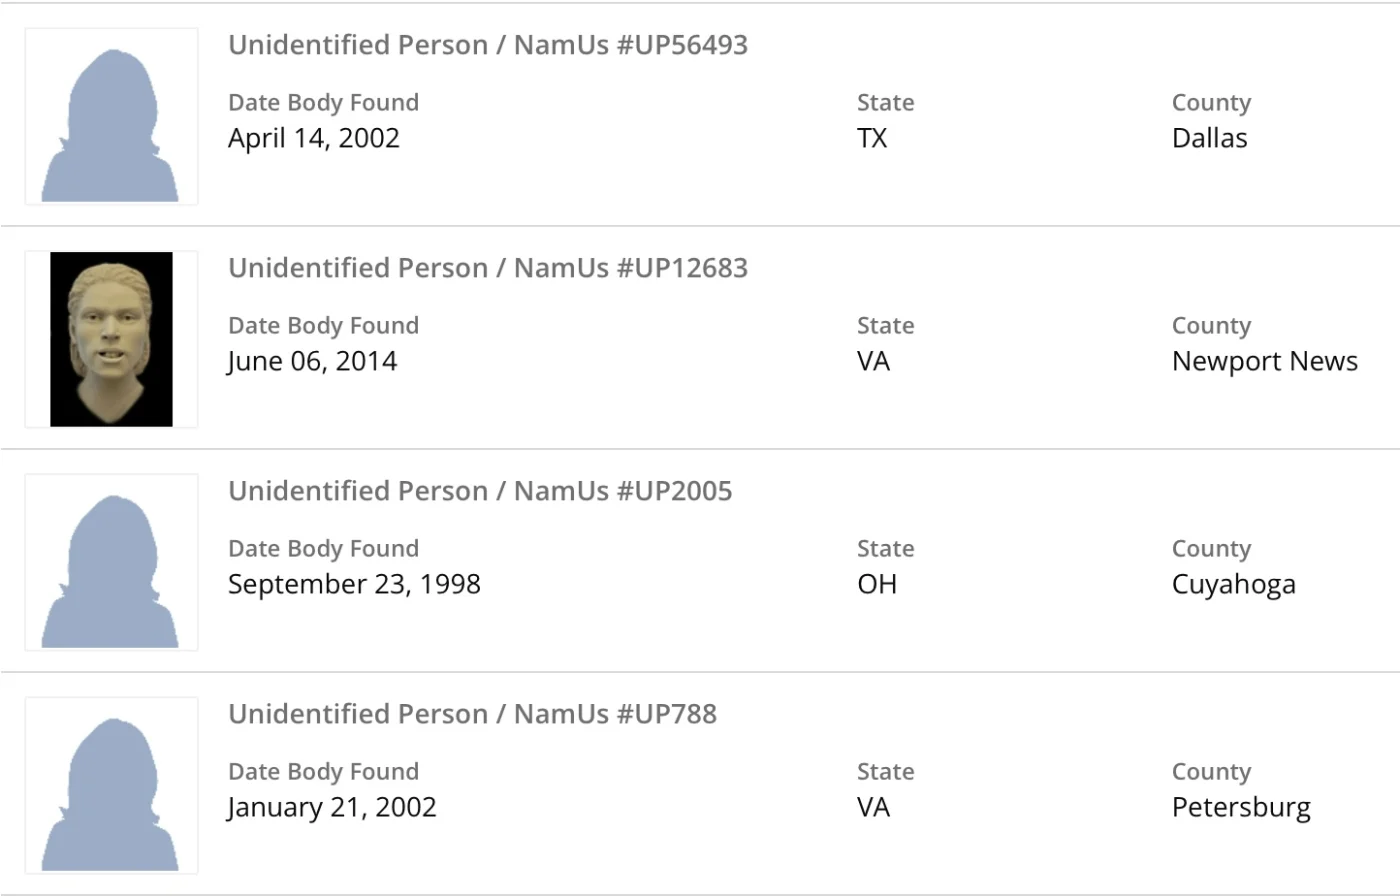Click the TX state value
1400x896 pixels.
pos(872,138)
